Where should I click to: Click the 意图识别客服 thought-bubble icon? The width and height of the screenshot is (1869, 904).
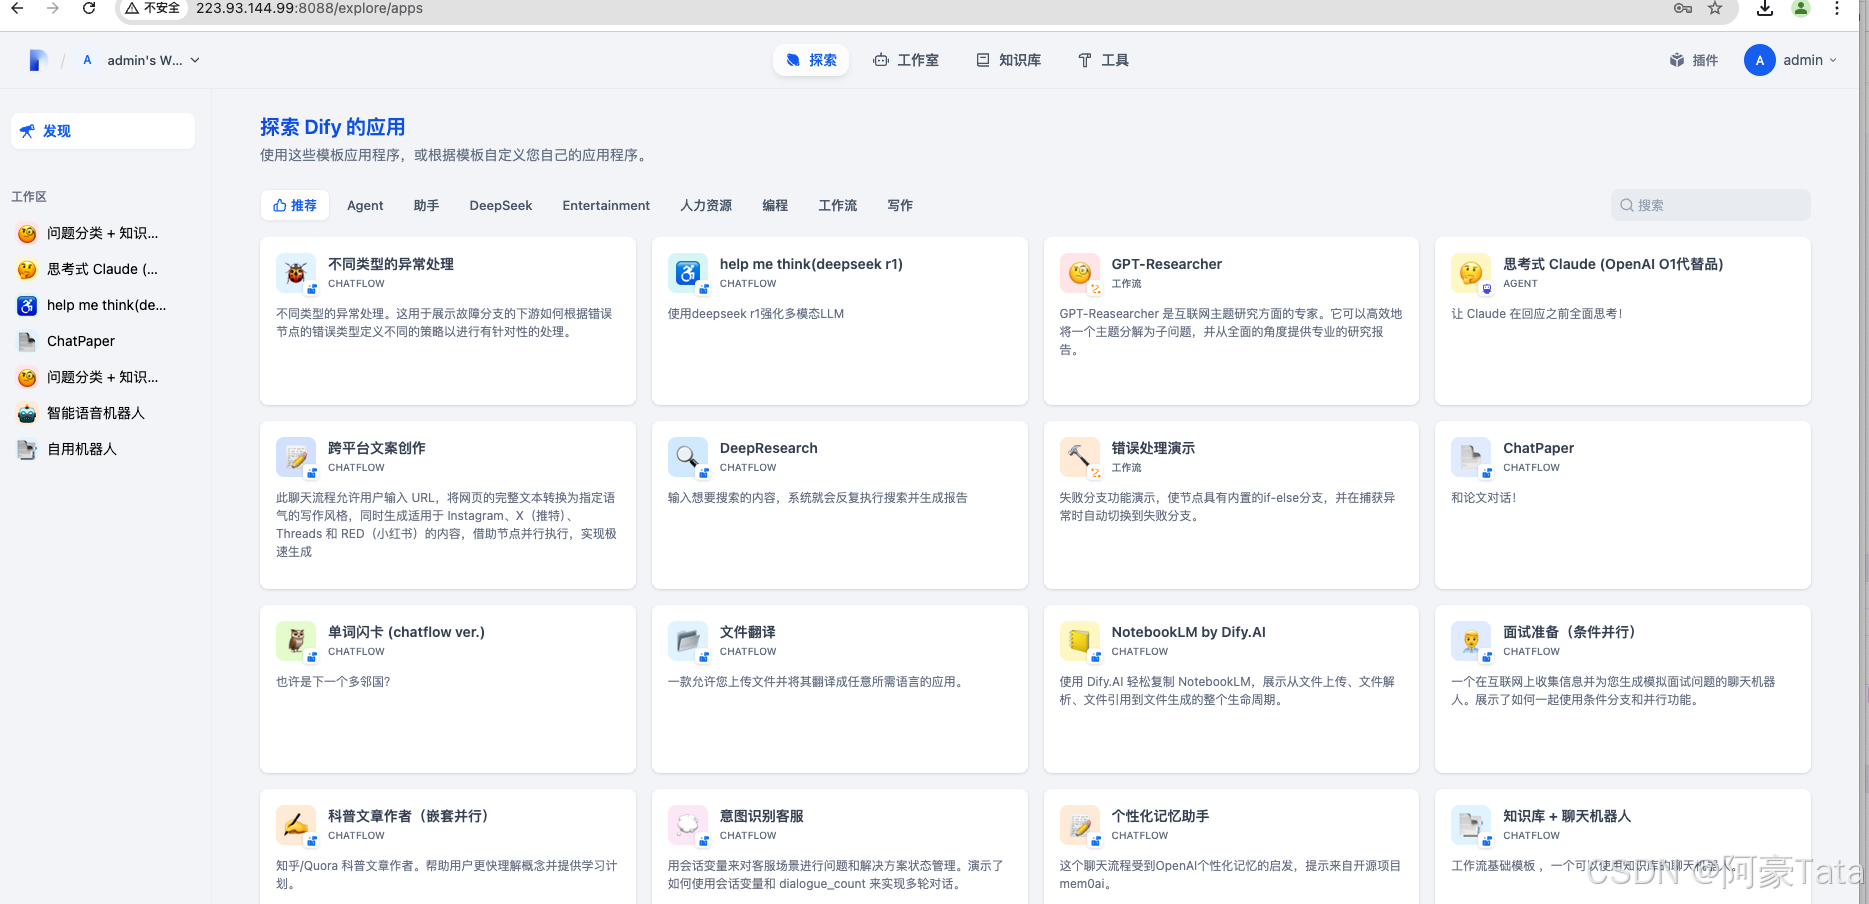coord(688,825)
